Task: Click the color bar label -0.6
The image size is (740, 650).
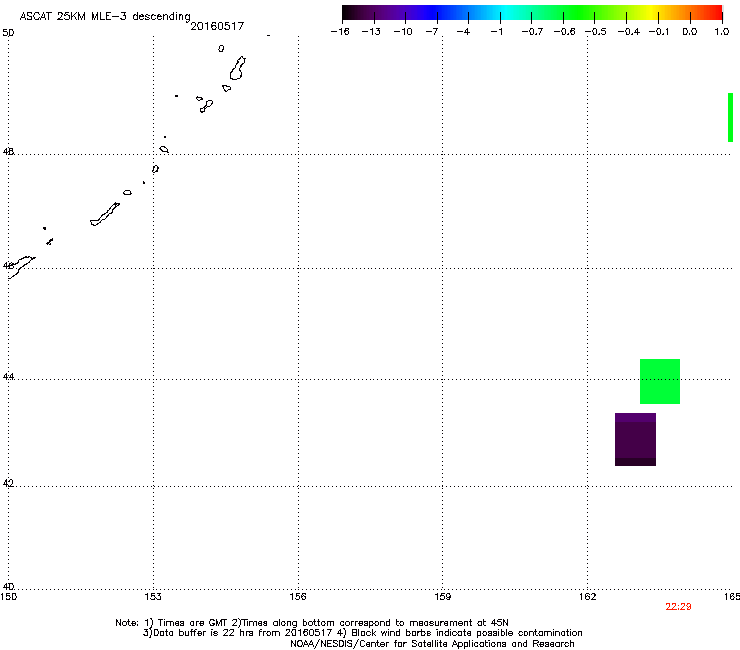Action: click(x=564, y=32)
